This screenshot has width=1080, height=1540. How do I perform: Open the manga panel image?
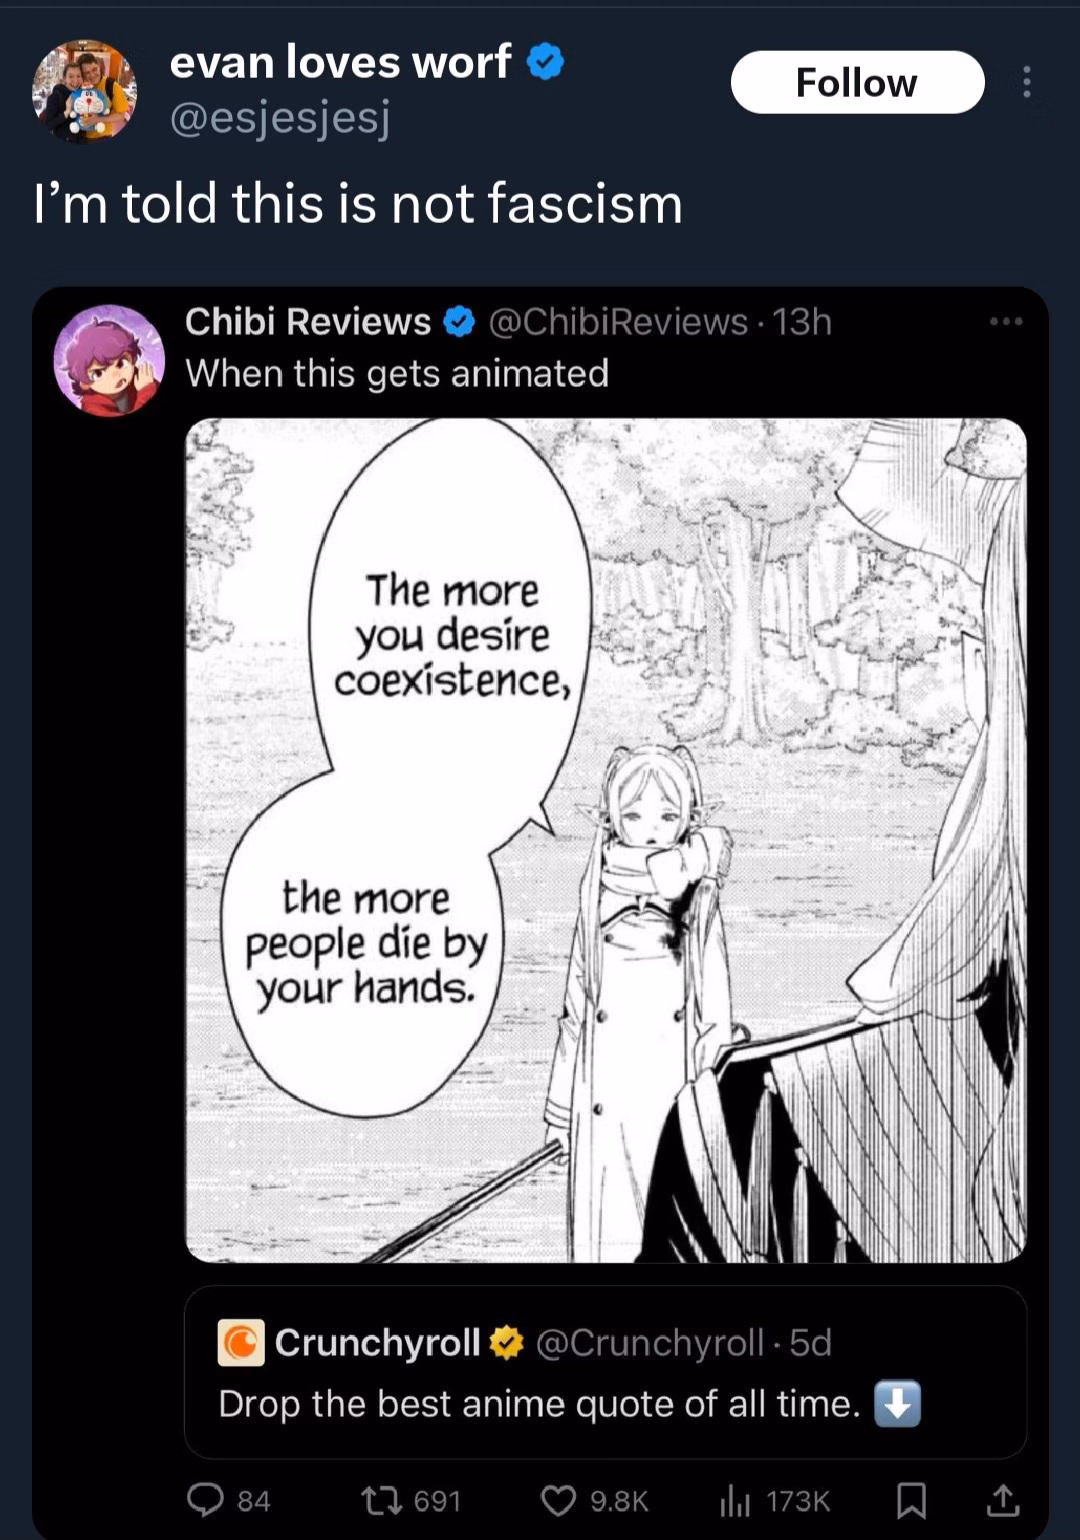coord(606,840)
